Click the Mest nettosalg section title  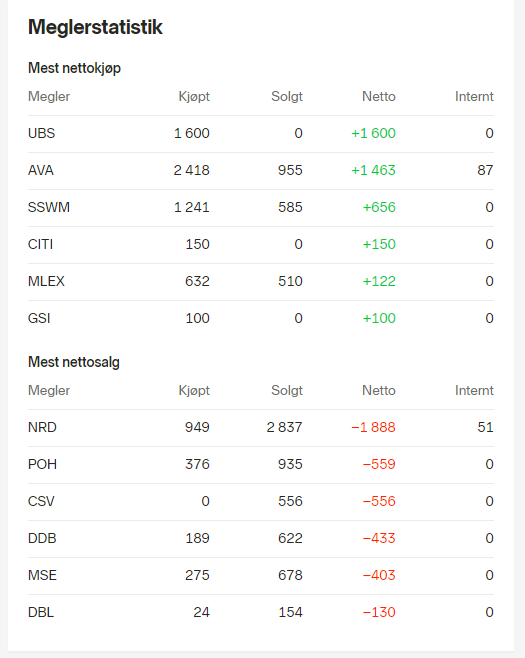[x=74, y=362]
